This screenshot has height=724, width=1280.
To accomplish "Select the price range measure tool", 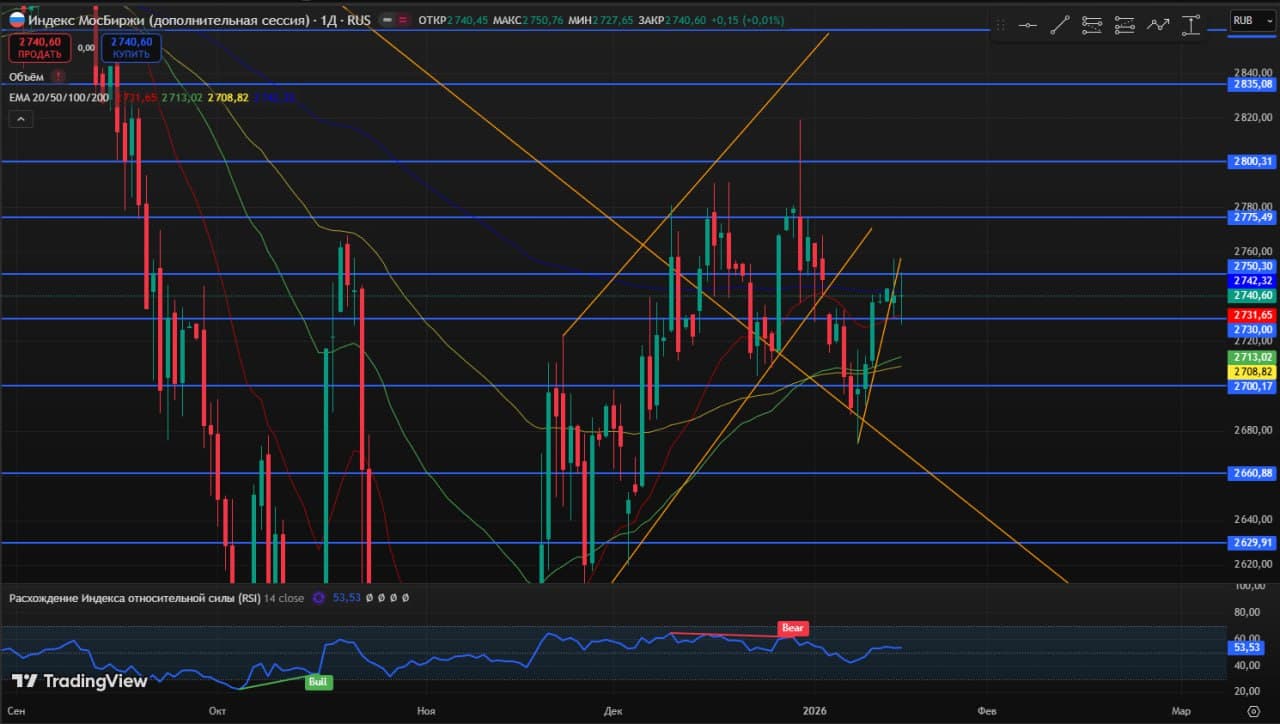I will click(x=1190, y=25).
